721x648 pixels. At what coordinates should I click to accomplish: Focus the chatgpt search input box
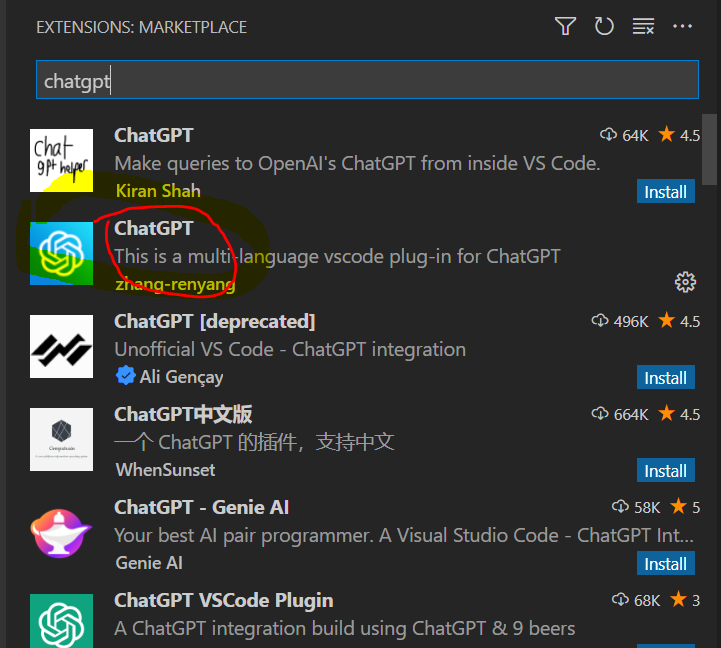[x=367, y=80]
